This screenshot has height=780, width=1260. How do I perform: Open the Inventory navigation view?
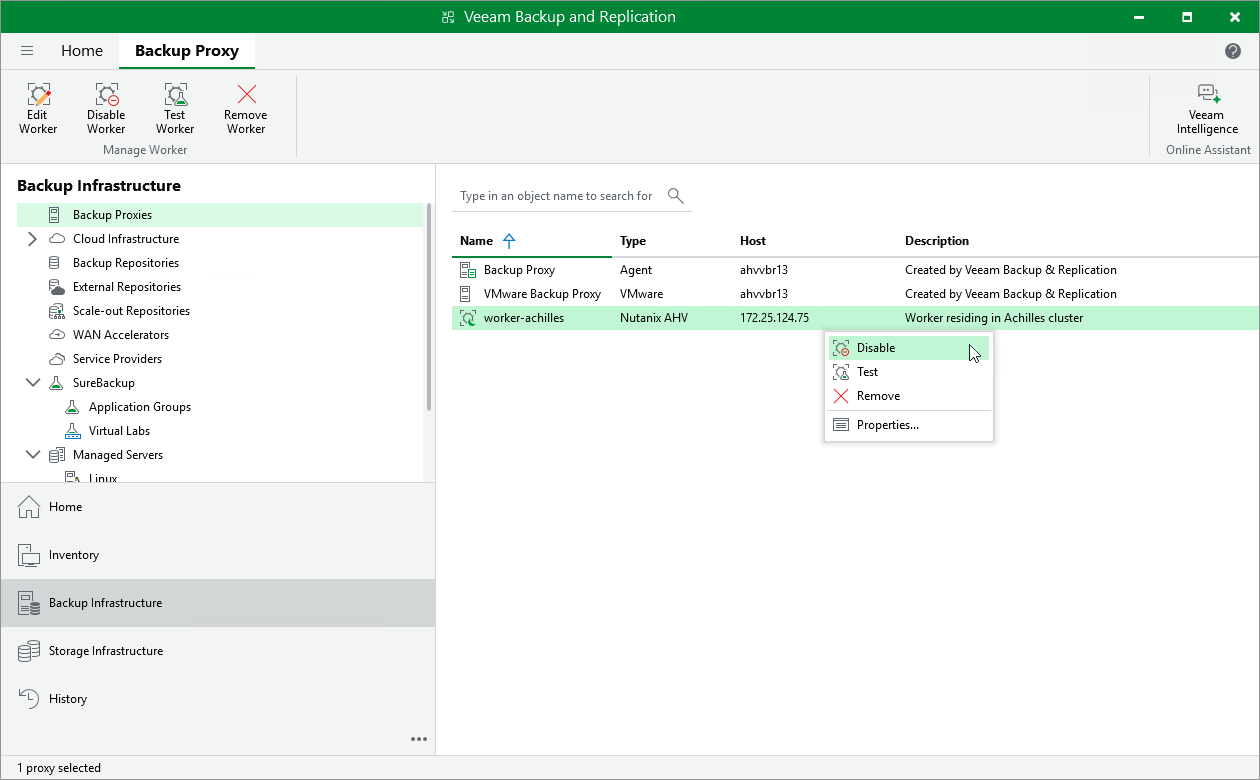click(x=217, y=555)
